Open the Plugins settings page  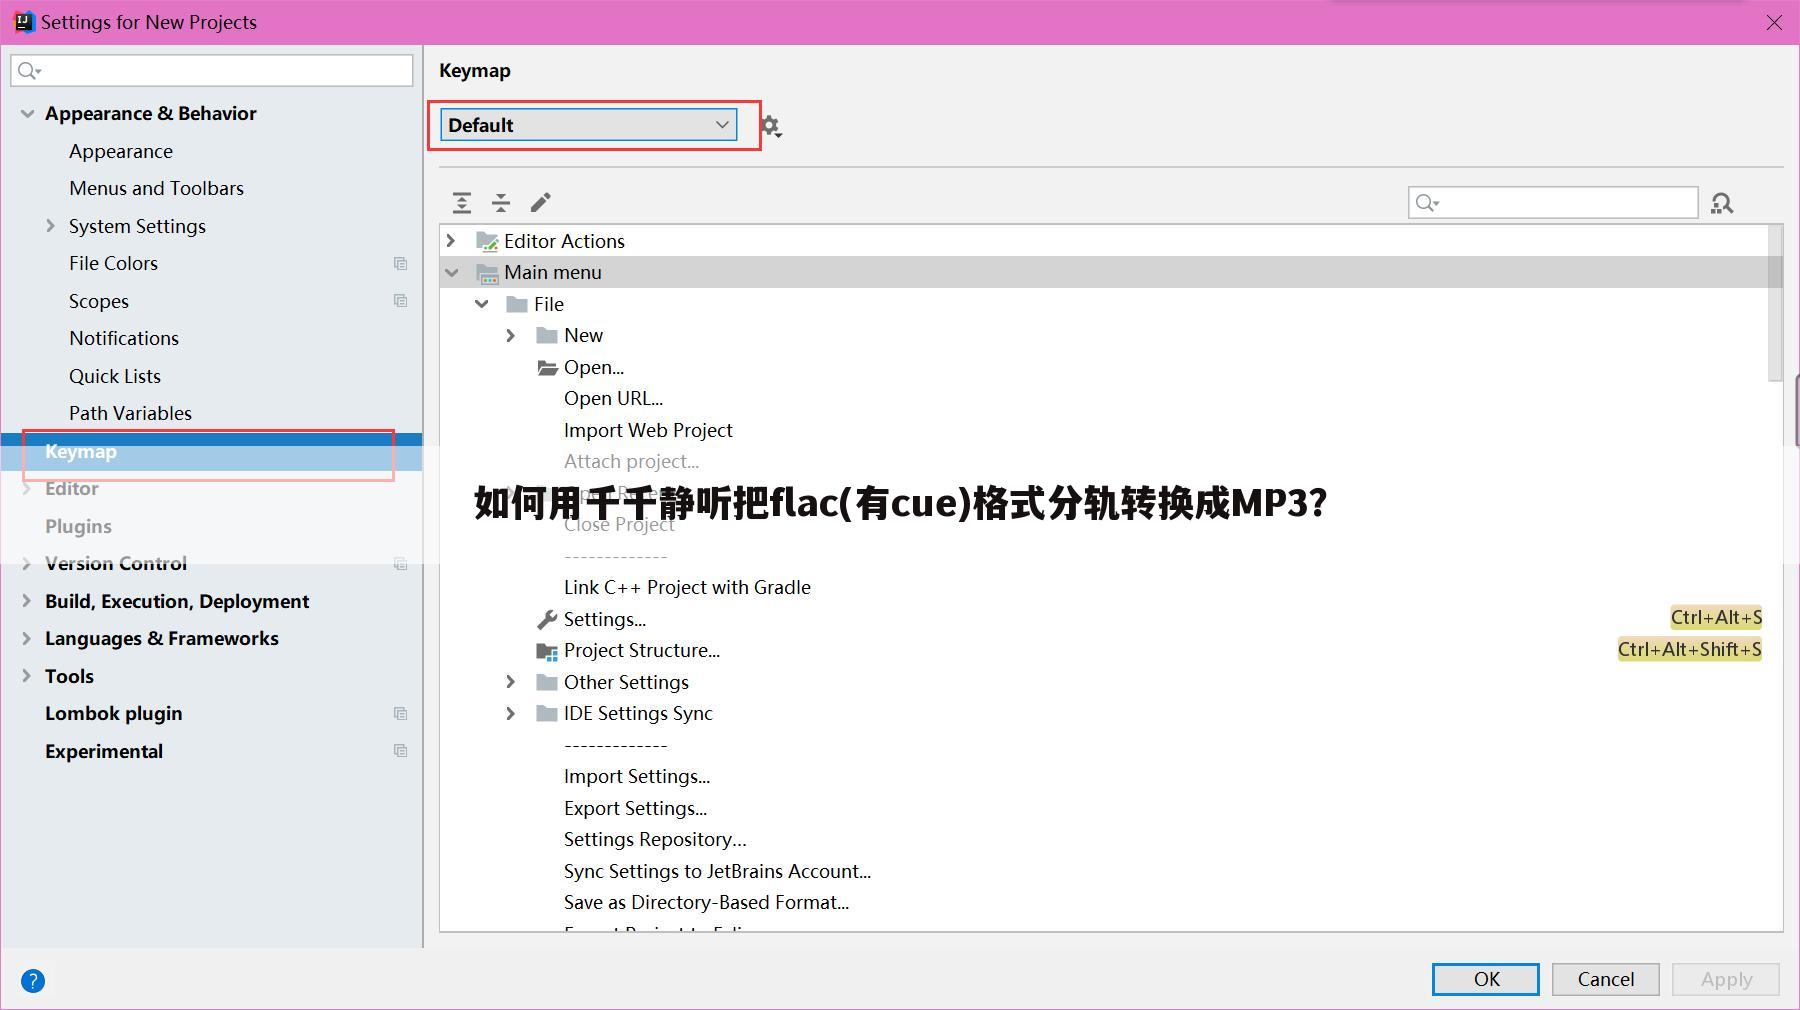78,526
